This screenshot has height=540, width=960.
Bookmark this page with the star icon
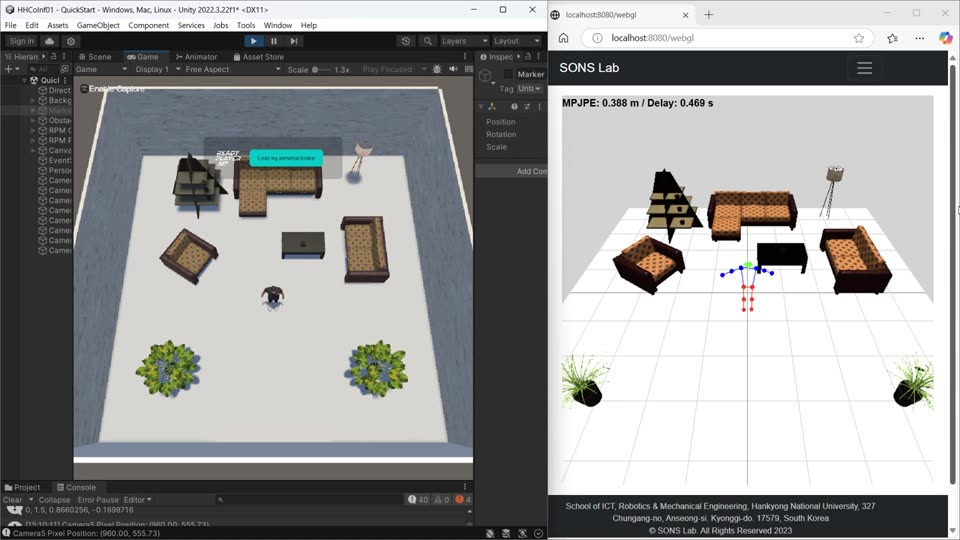[859, 38]
